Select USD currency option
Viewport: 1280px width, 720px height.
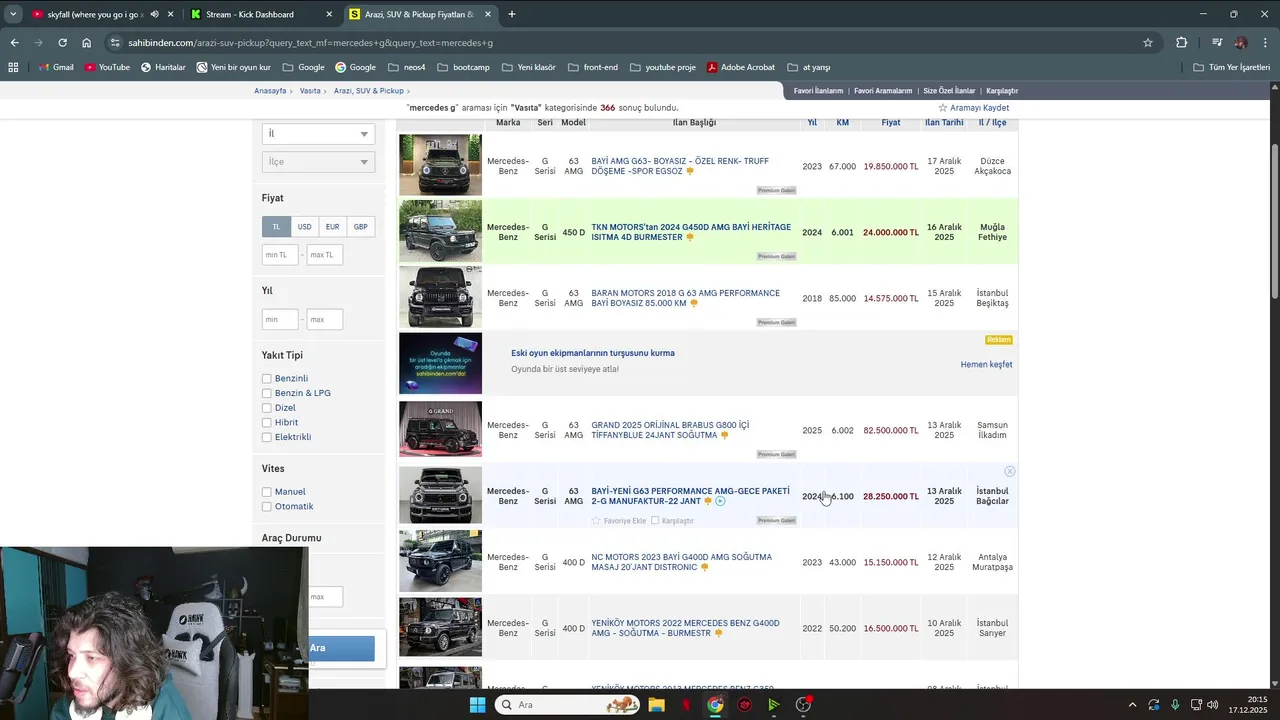coord(304,227)
